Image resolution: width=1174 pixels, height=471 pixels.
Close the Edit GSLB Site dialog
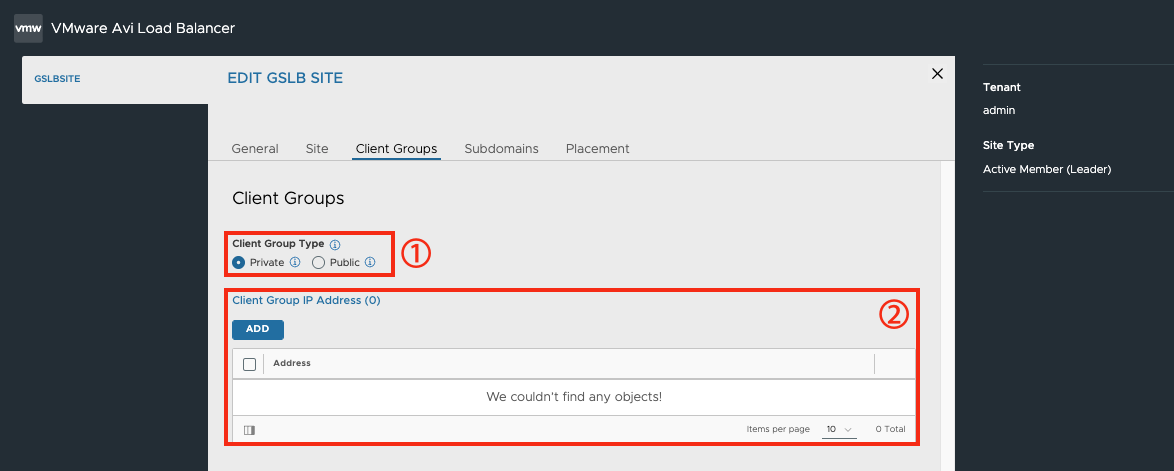(x=937, y=73)
